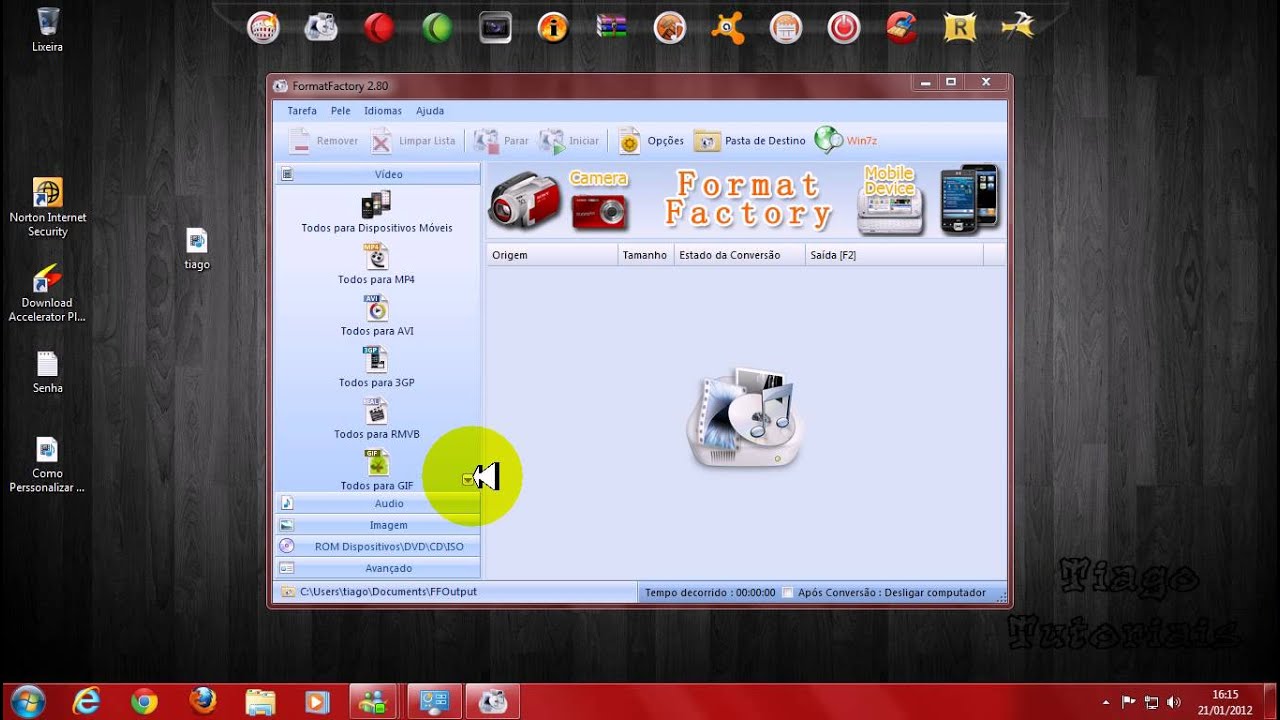Click the volume icon in system tray
1280x720 pixels.
[1173, 702]
